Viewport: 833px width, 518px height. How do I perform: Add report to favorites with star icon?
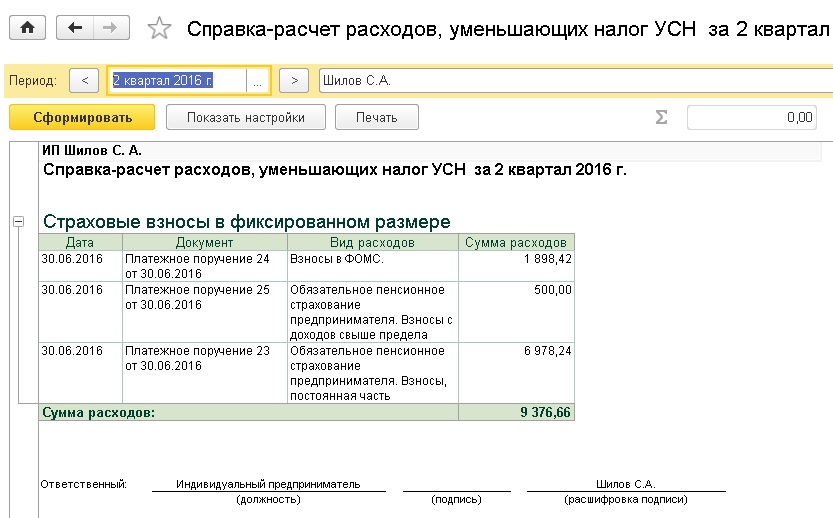tap(159, 28)
